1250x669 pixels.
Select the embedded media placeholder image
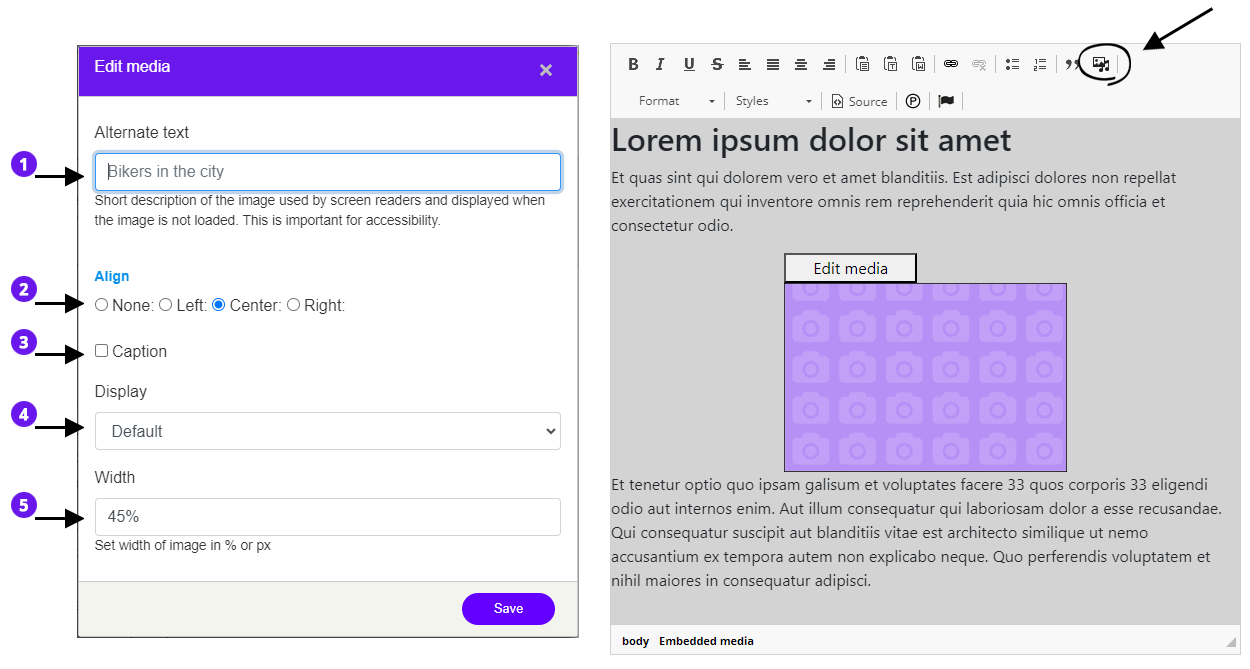tap(925, 377)
